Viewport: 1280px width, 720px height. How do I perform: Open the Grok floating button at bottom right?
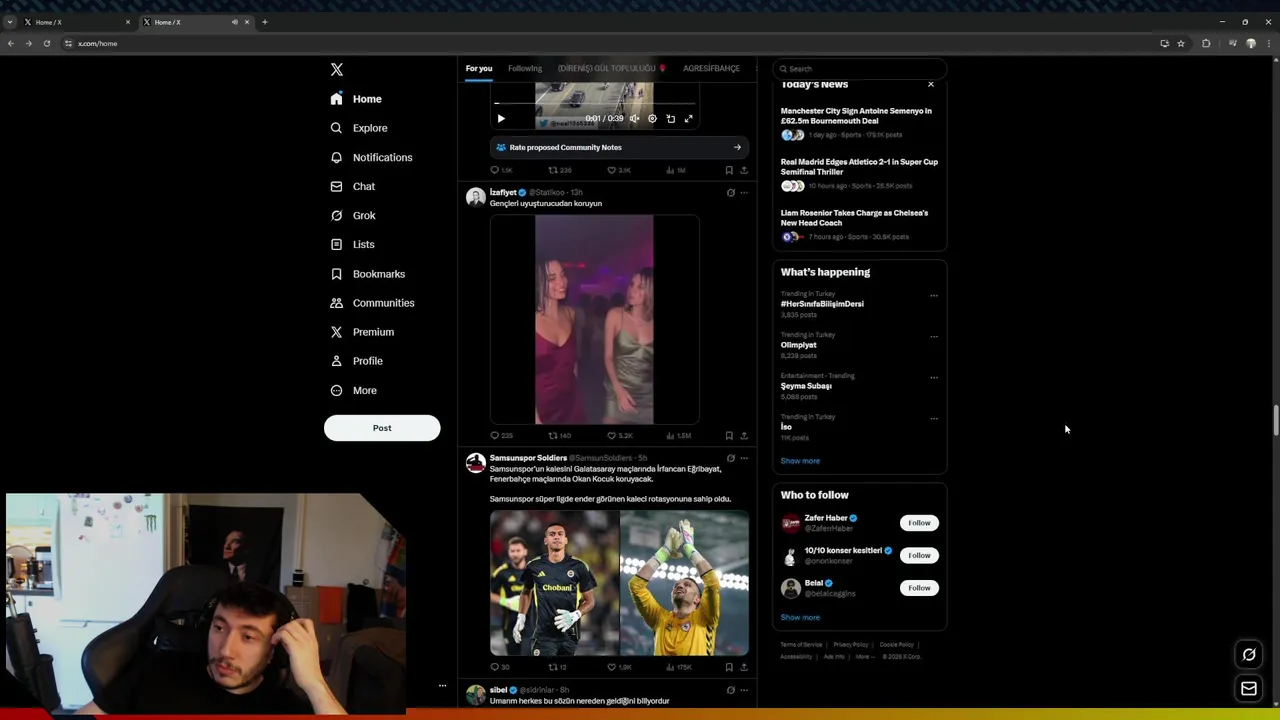coord(1249,655)
